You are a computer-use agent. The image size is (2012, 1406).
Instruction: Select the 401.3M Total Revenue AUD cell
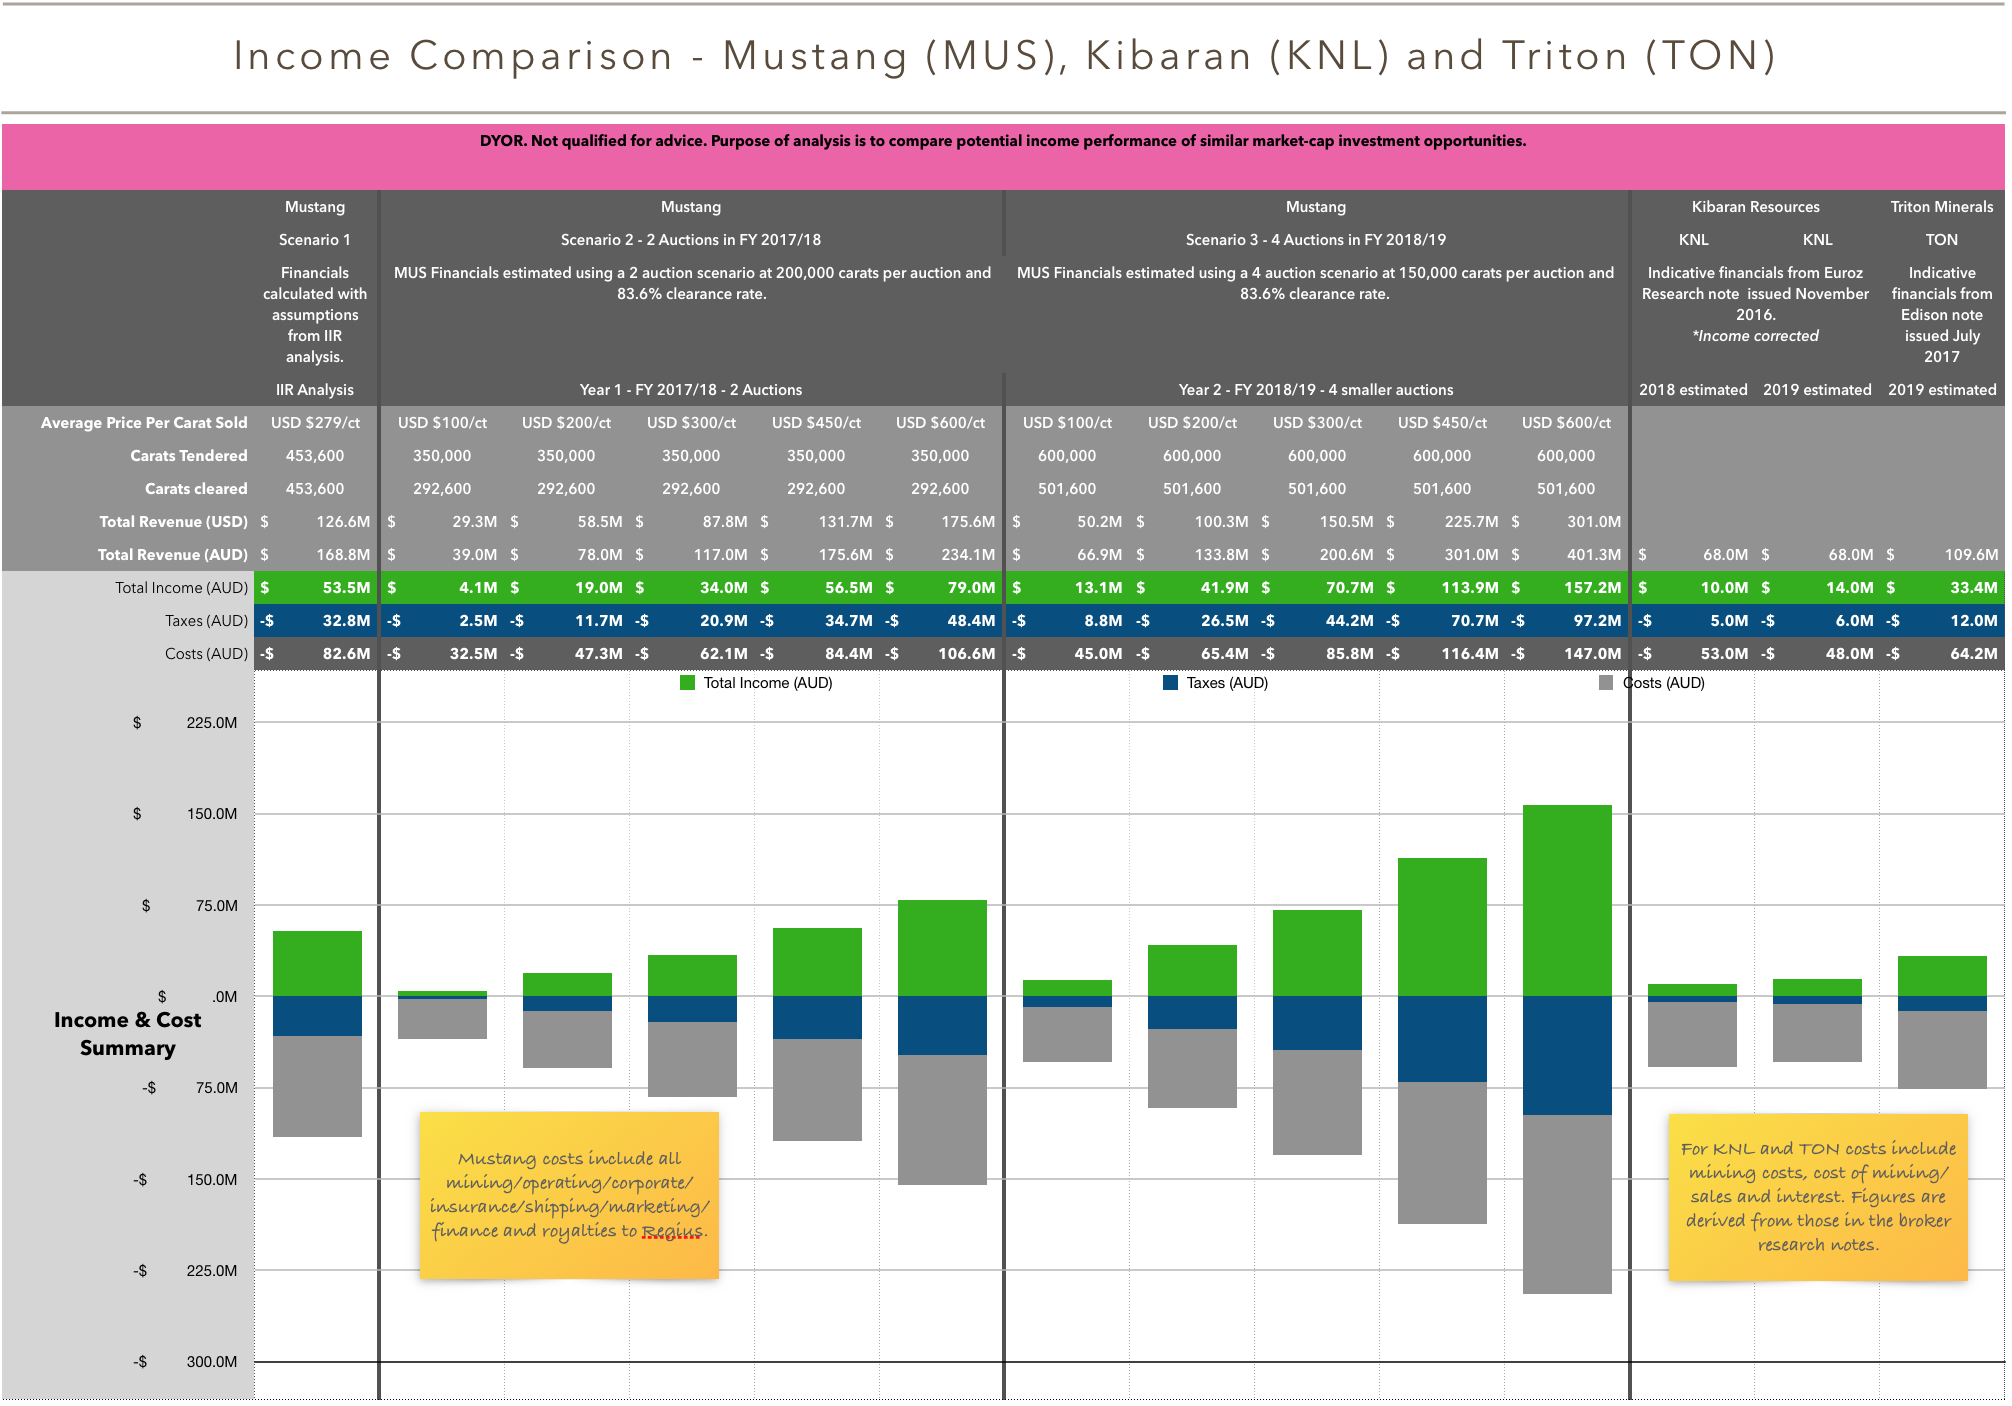pos(1566,555)
